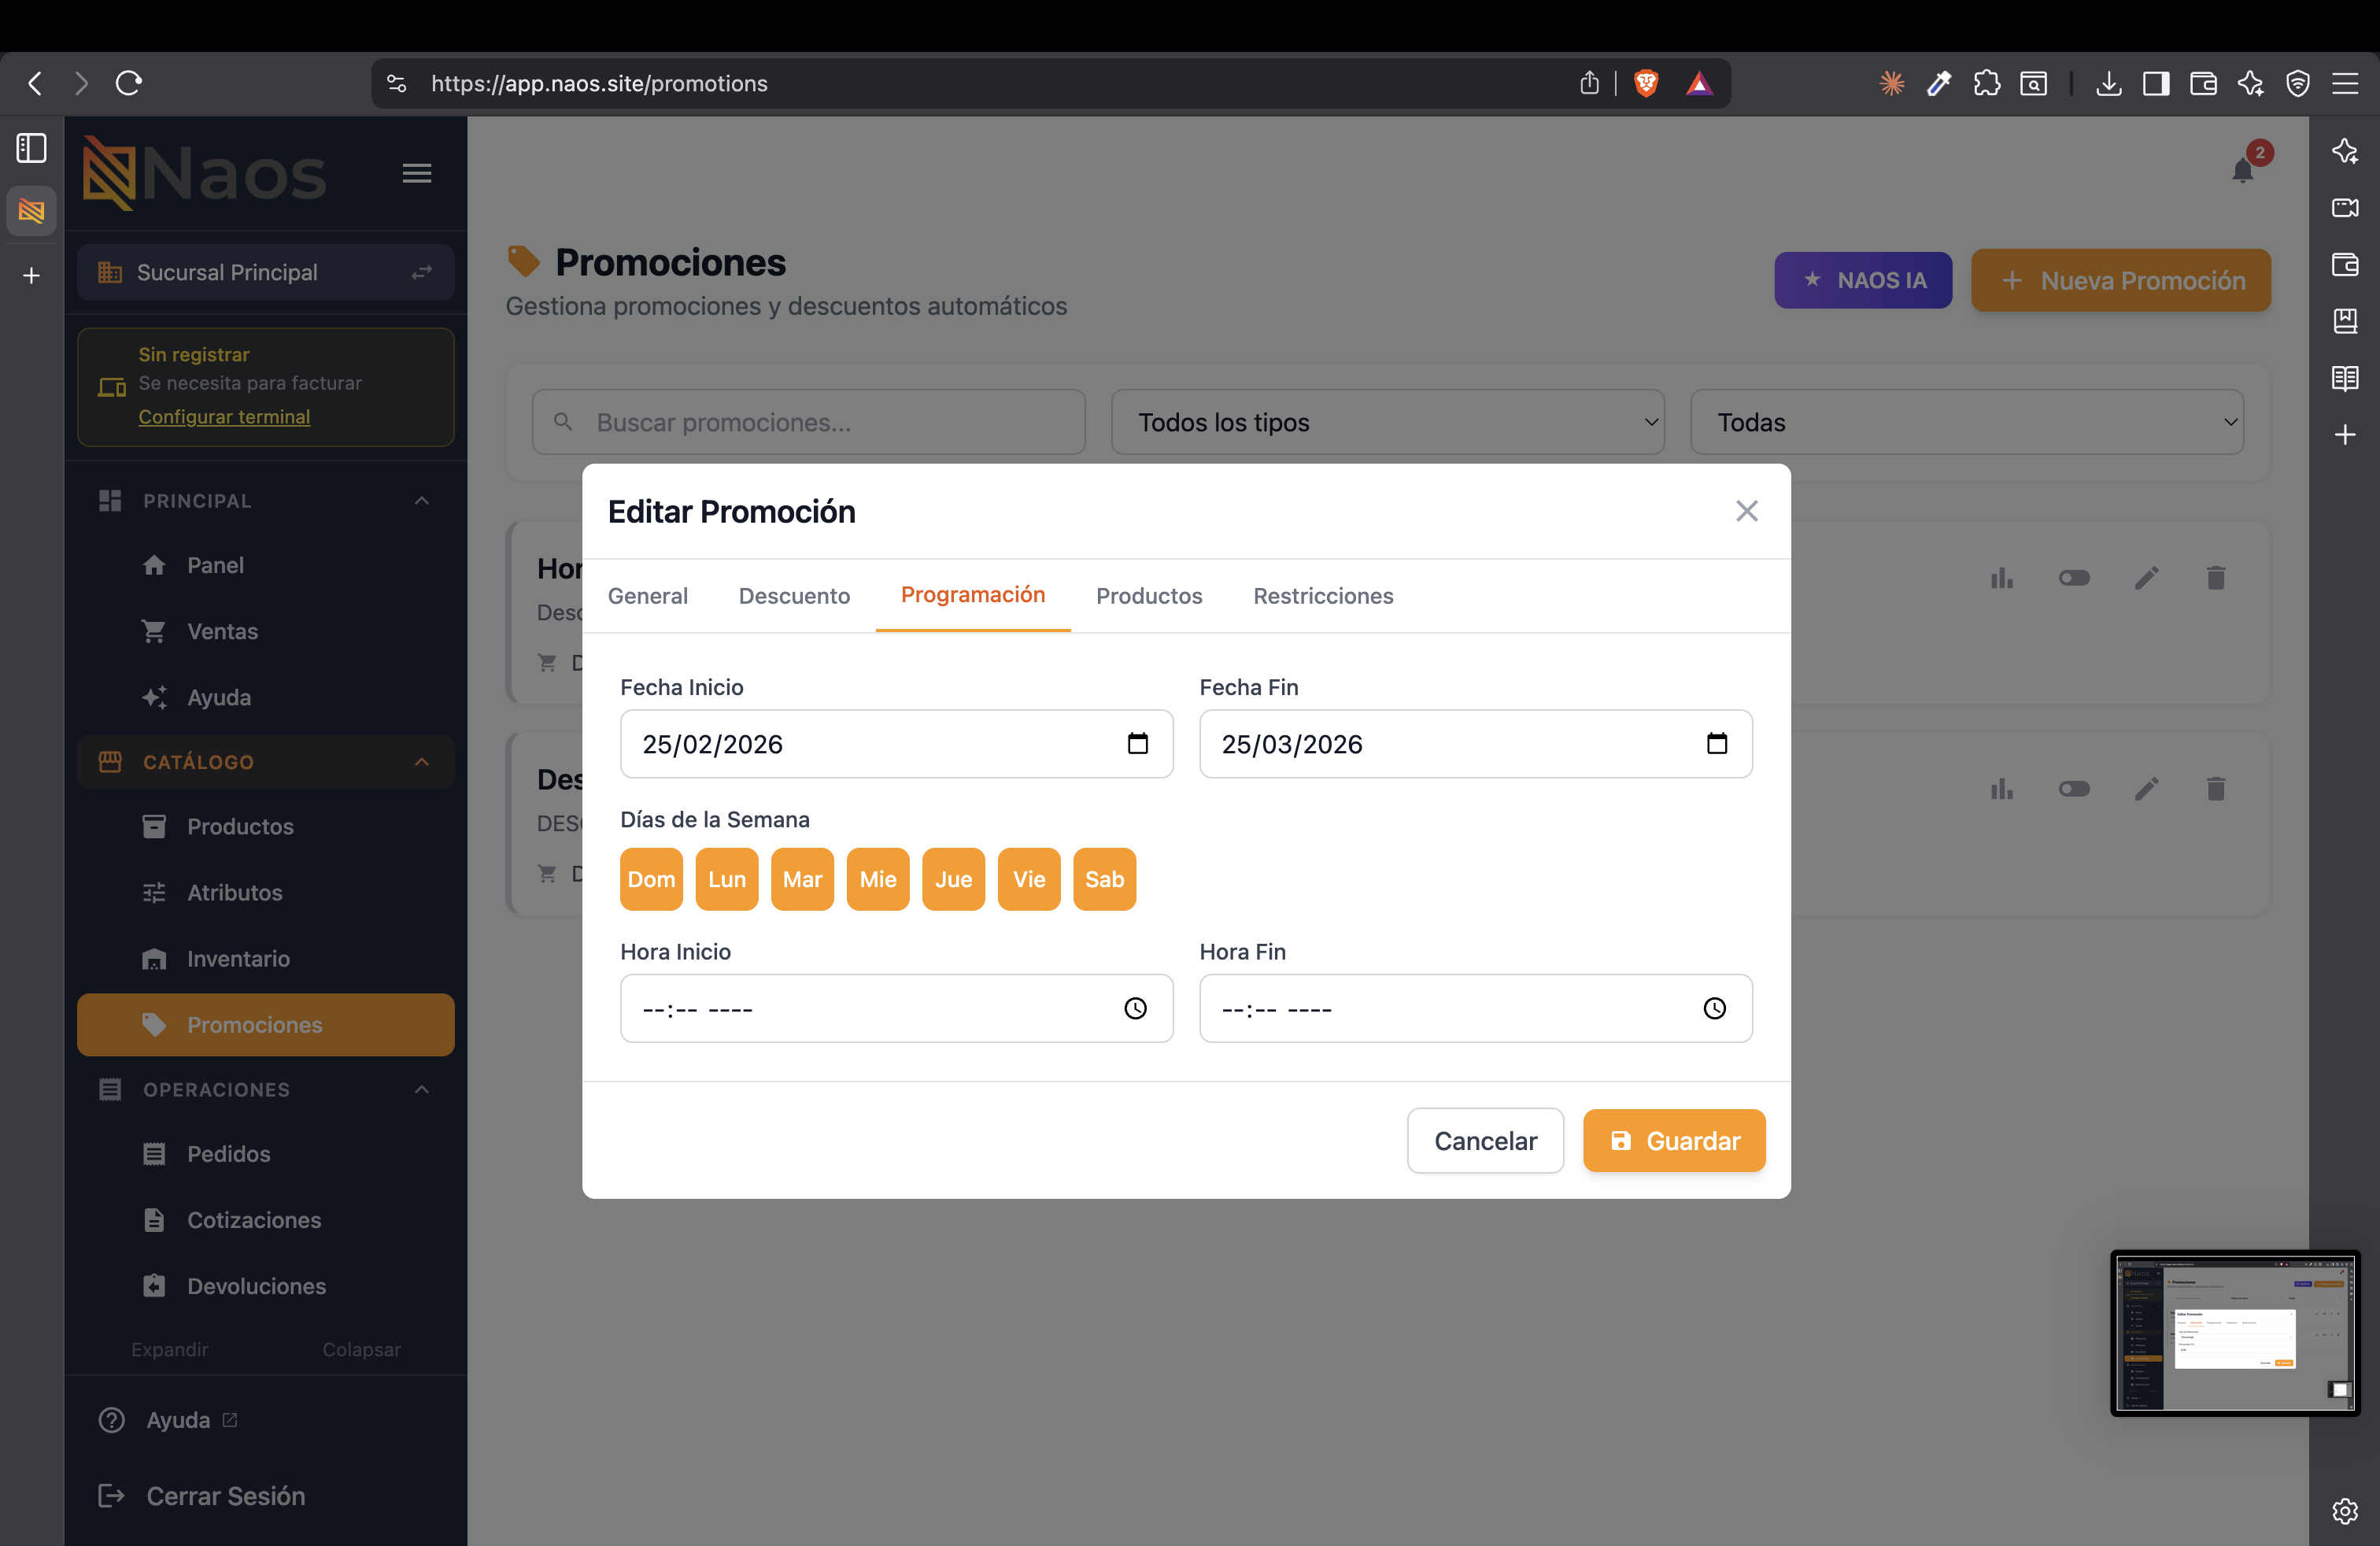Click the Nueva Promoción button

coord(2120,280)
